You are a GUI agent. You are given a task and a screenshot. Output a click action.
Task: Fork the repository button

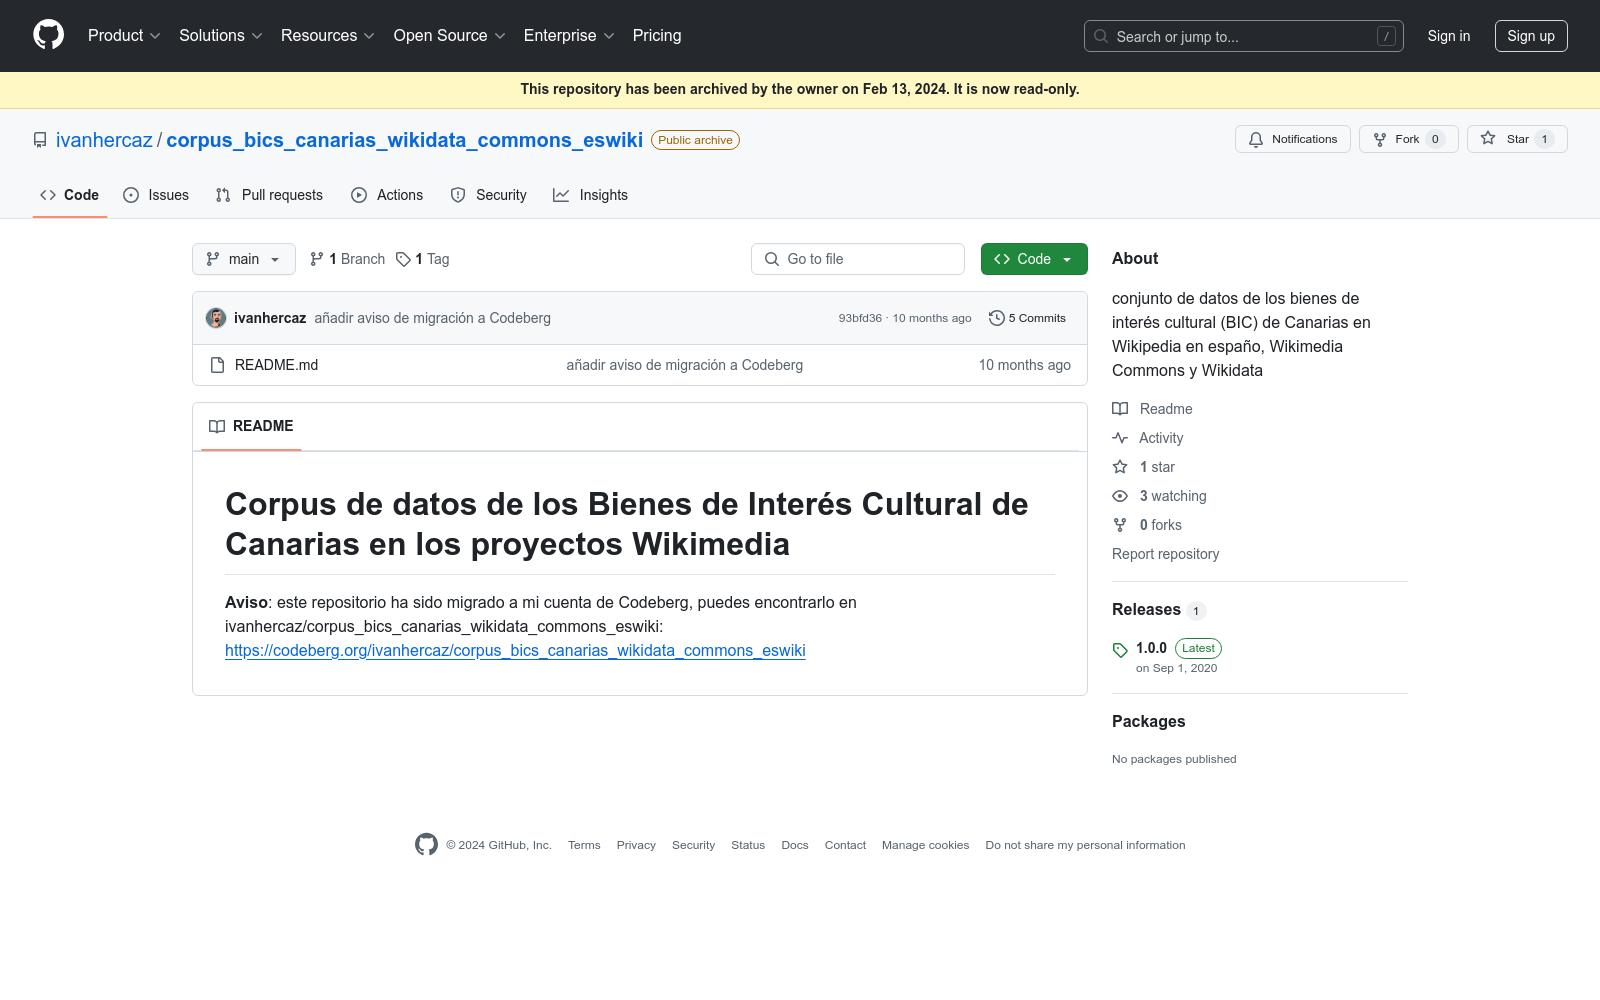[1408, 139]
